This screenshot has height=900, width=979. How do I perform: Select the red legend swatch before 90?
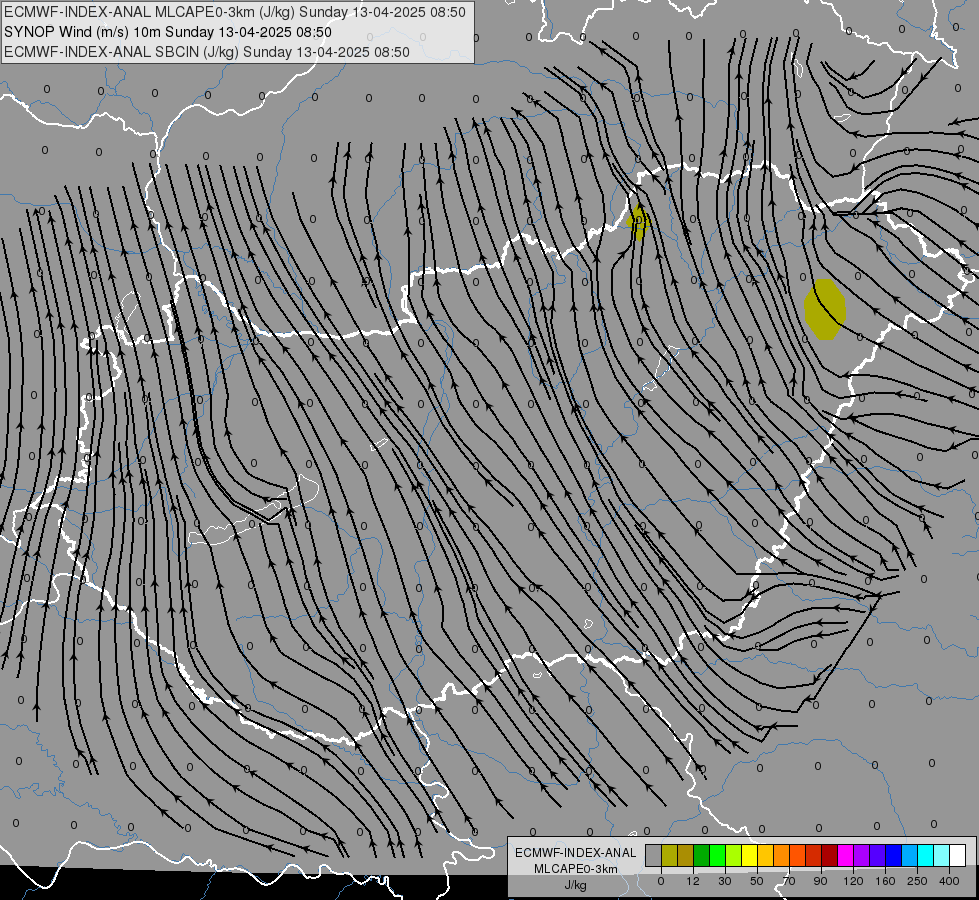(814, 856)
